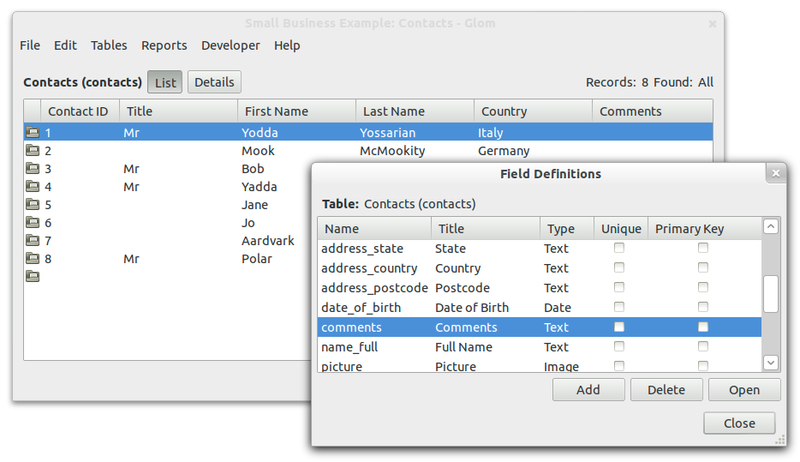800x462 pixels.
Task: Sort contacts by Title column header
Action: click(x=179, y=111)
